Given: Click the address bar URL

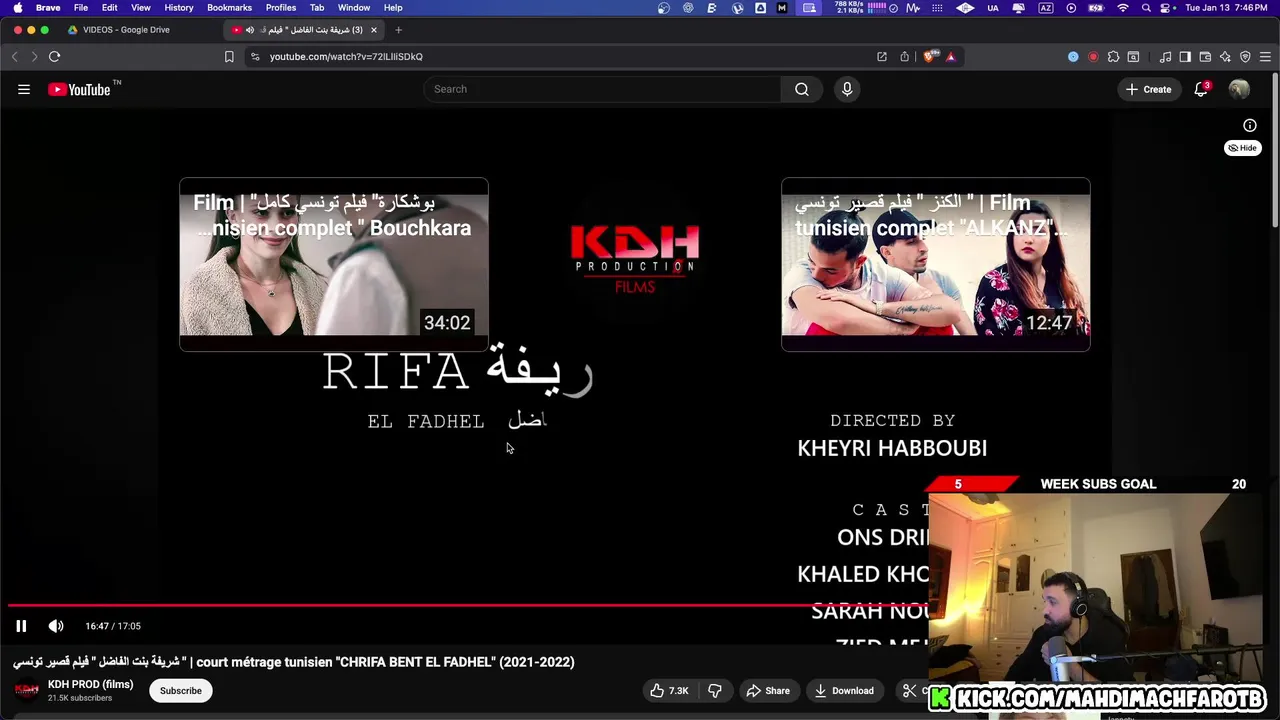Looking at the screenshot, I should pos(346,57).
